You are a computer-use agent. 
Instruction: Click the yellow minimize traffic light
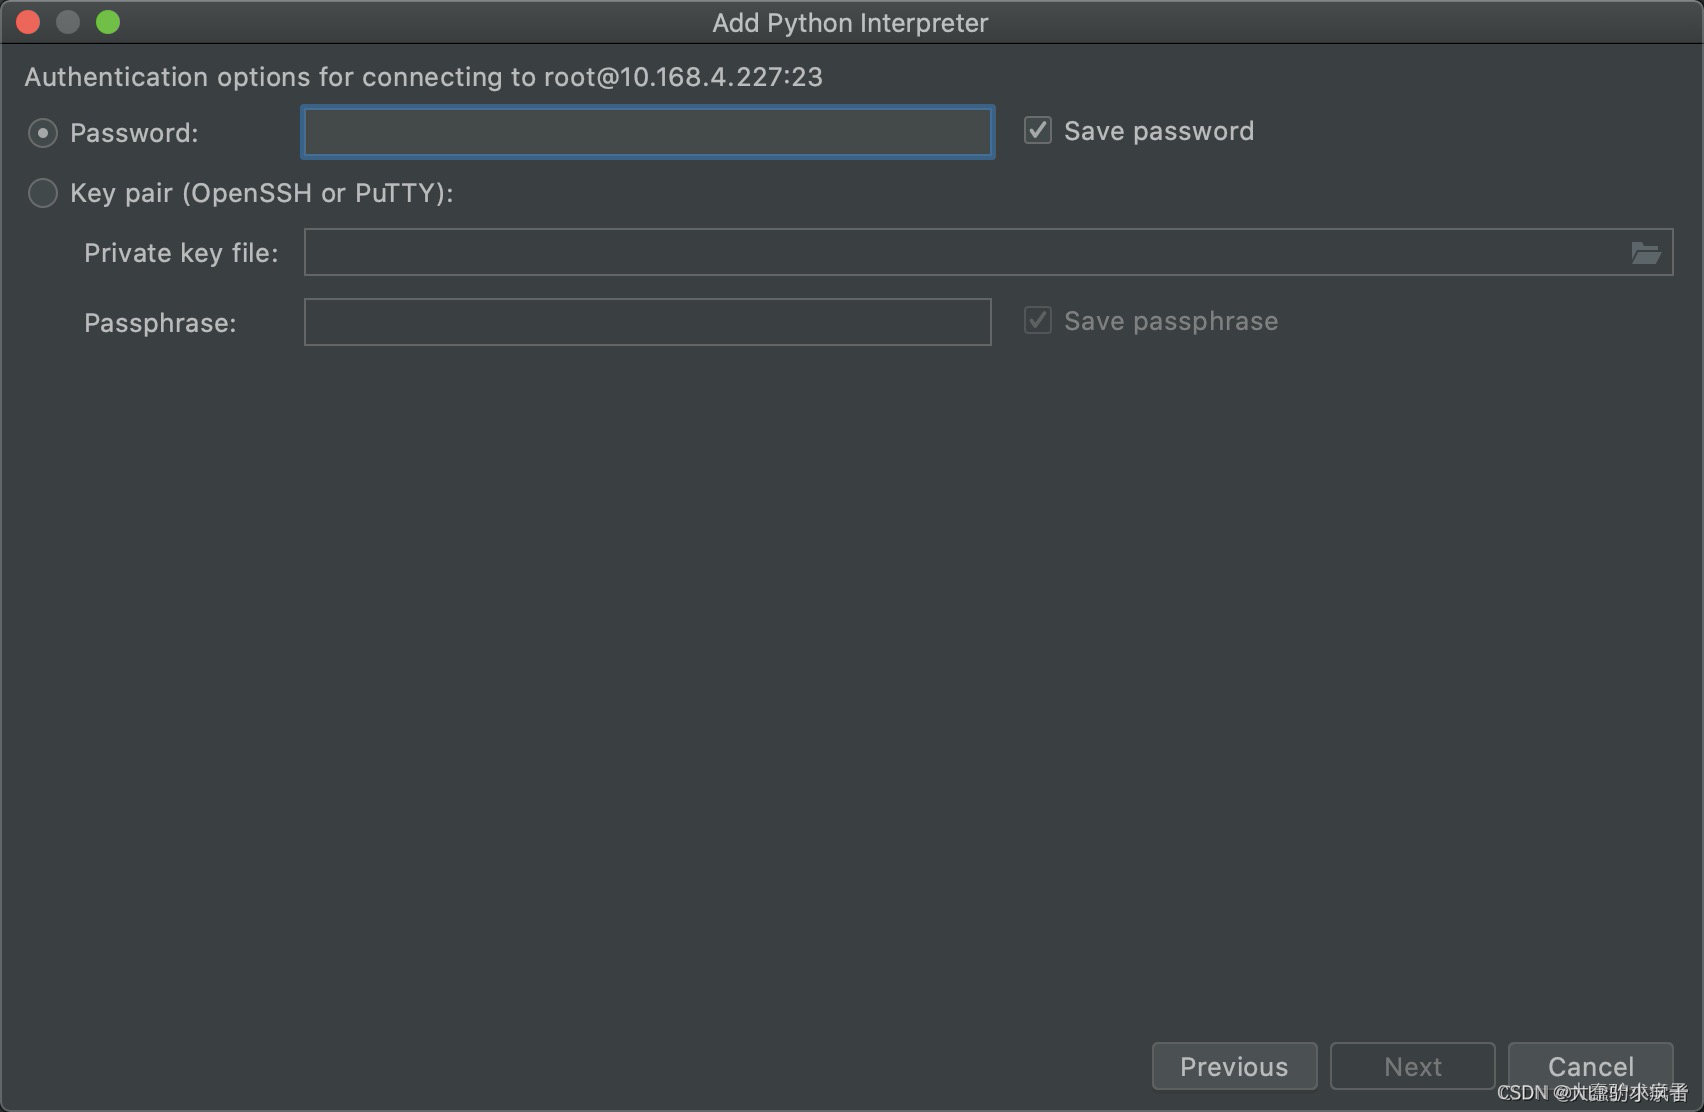67,21
